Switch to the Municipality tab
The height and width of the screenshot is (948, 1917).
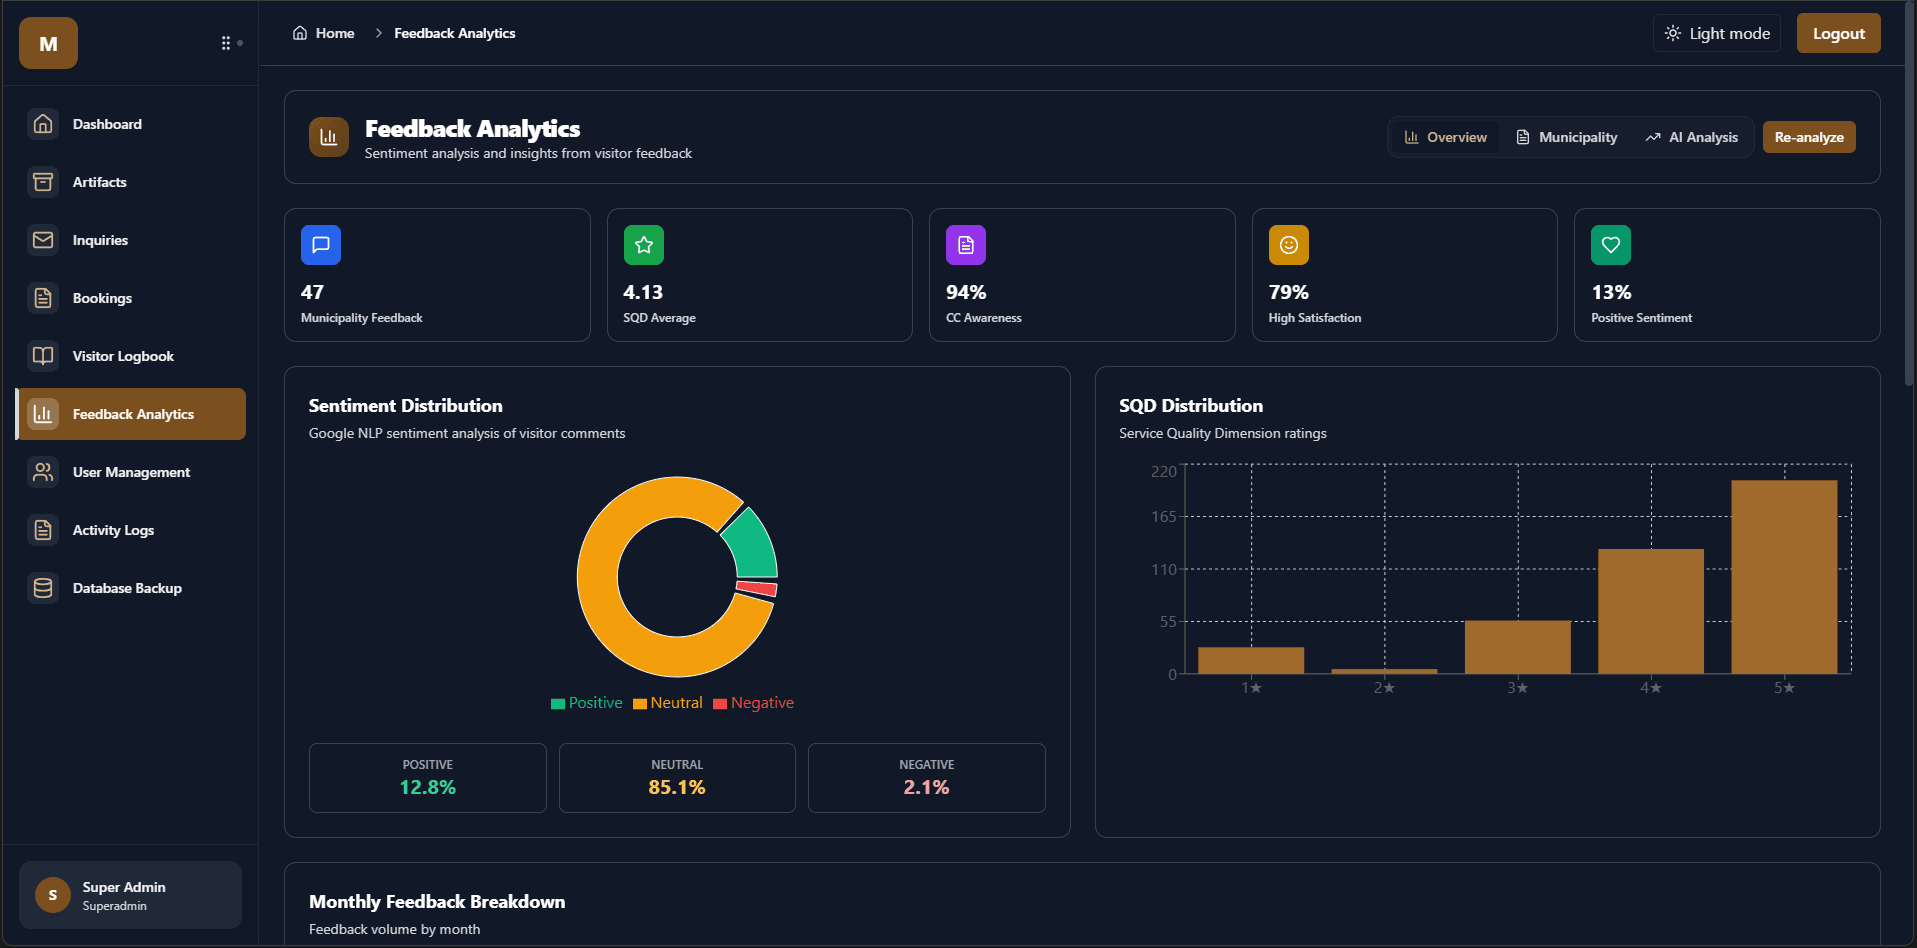1566,137
